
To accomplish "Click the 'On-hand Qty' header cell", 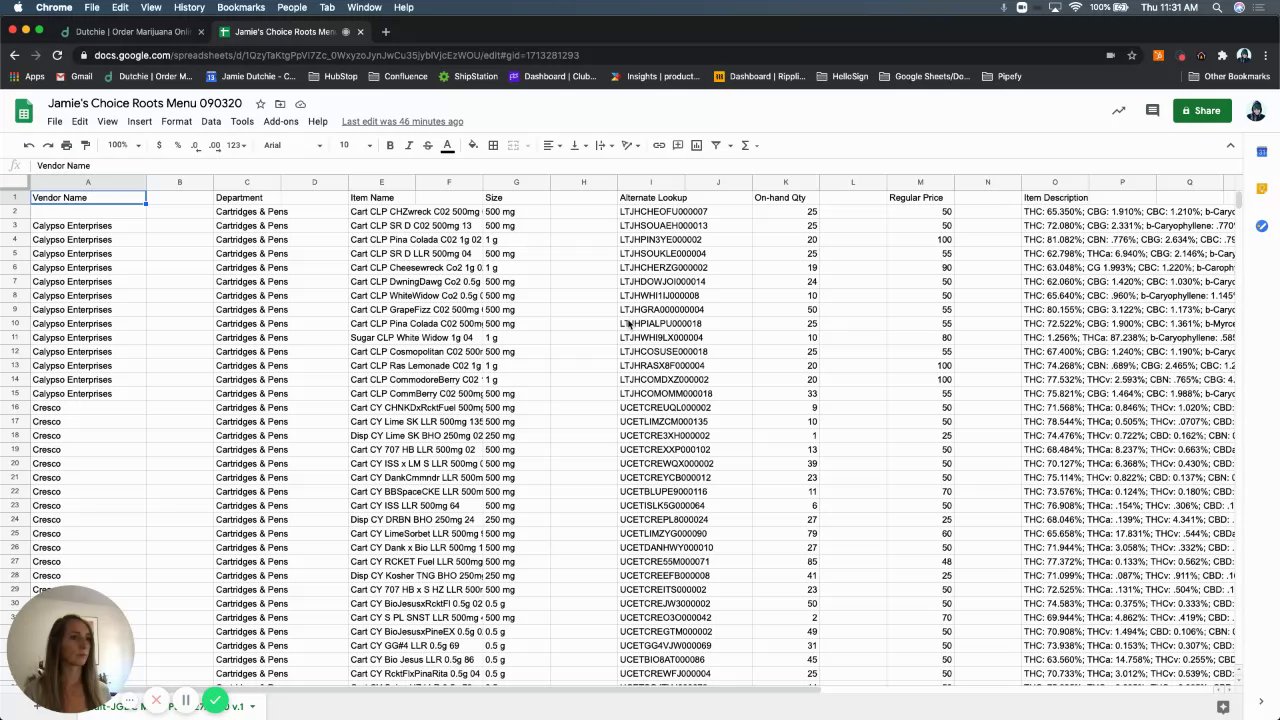I will click(785, 198).
